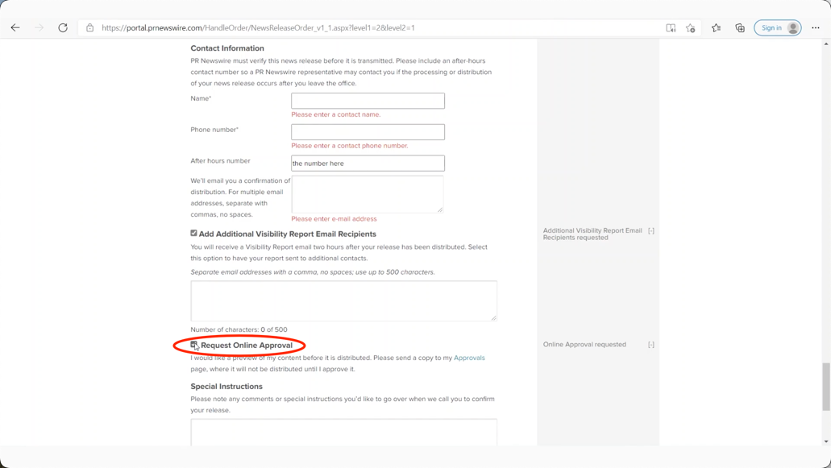Open the Collections icon in toolbar
The image size is (832, 468).
740,28
